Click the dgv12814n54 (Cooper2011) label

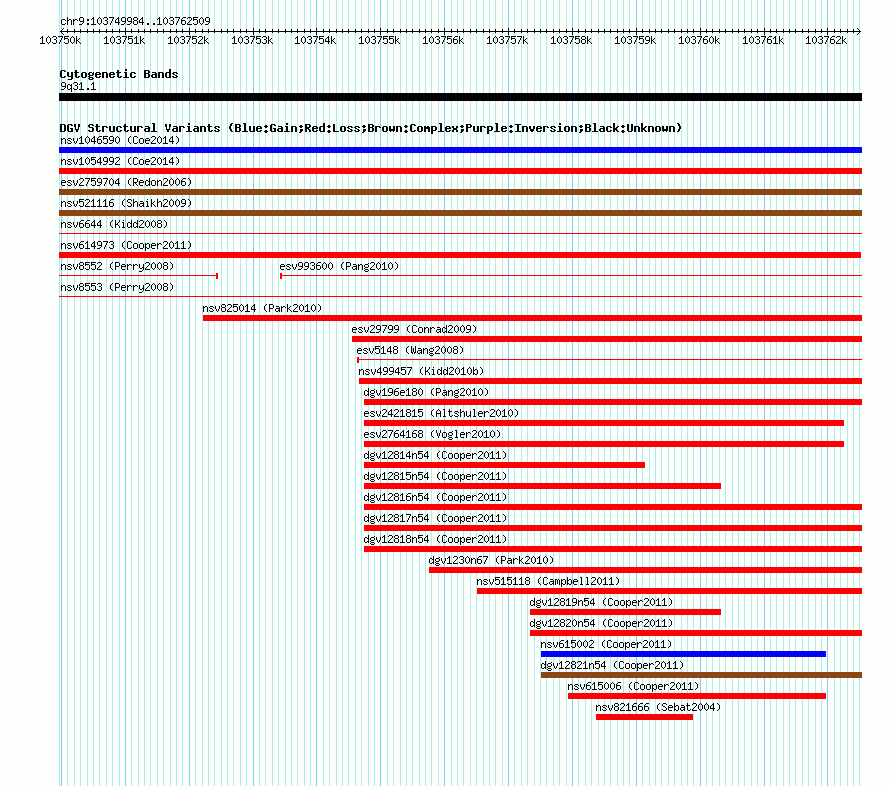pos(435,455)
